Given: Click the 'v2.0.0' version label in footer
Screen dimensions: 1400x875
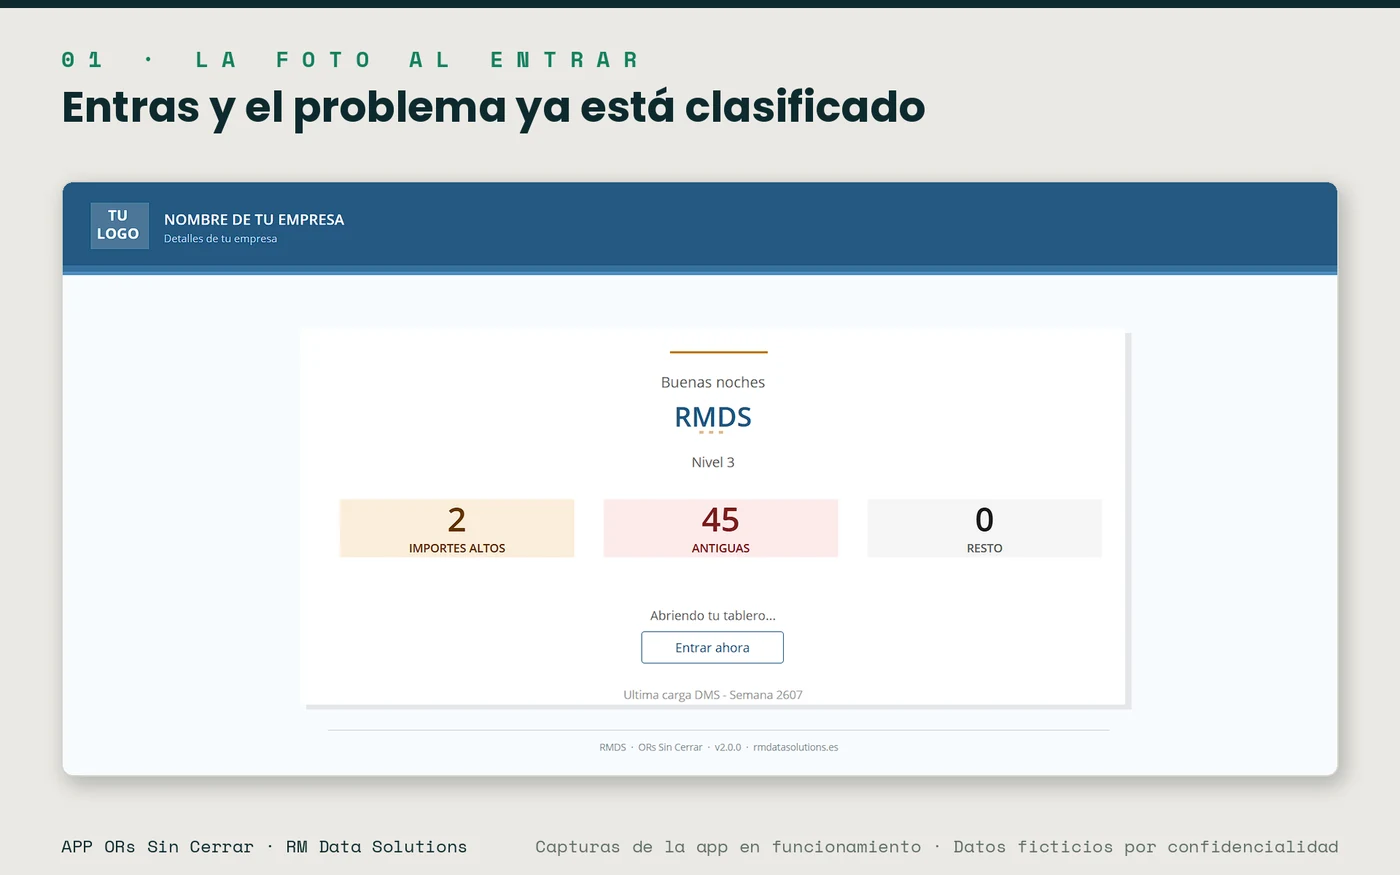Looking at the screenshot, I should pos(728,747).
